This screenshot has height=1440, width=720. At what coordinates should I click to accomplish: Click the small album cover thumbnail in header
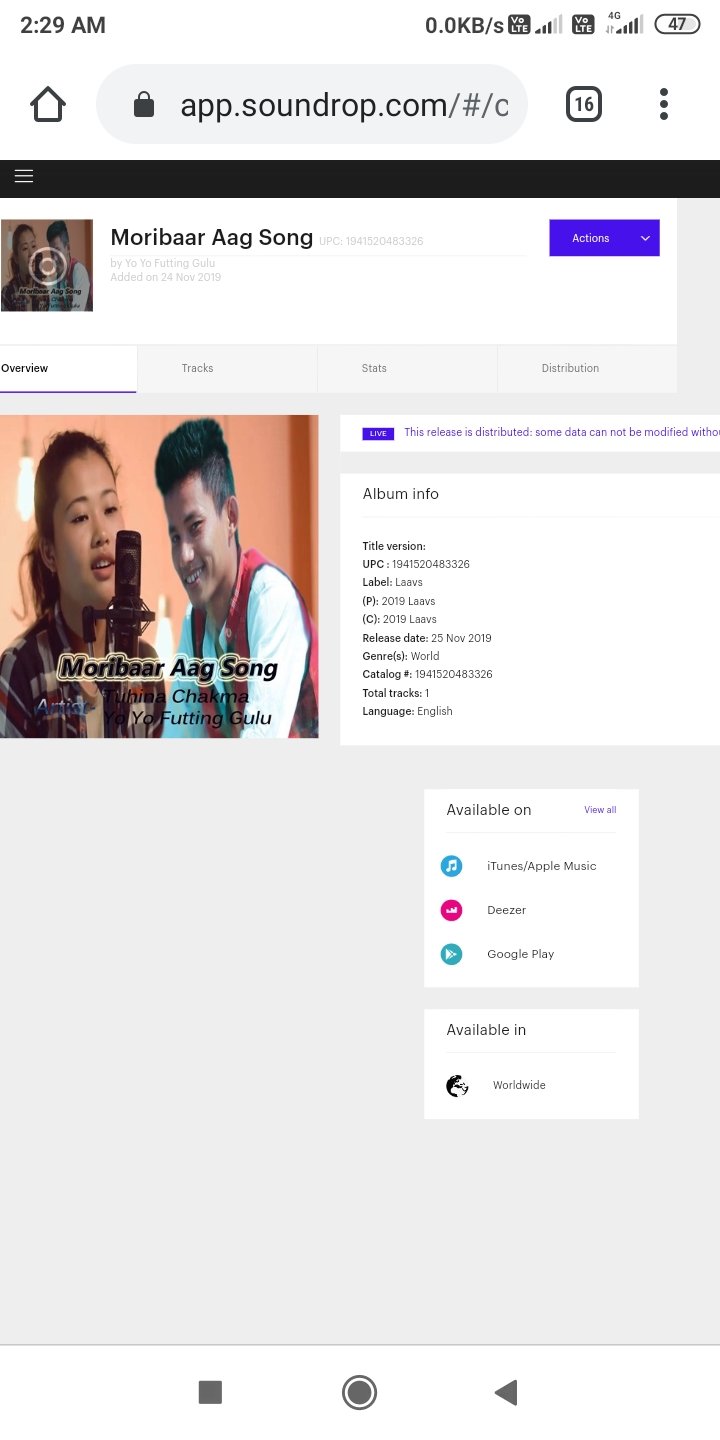click(47, 265)
